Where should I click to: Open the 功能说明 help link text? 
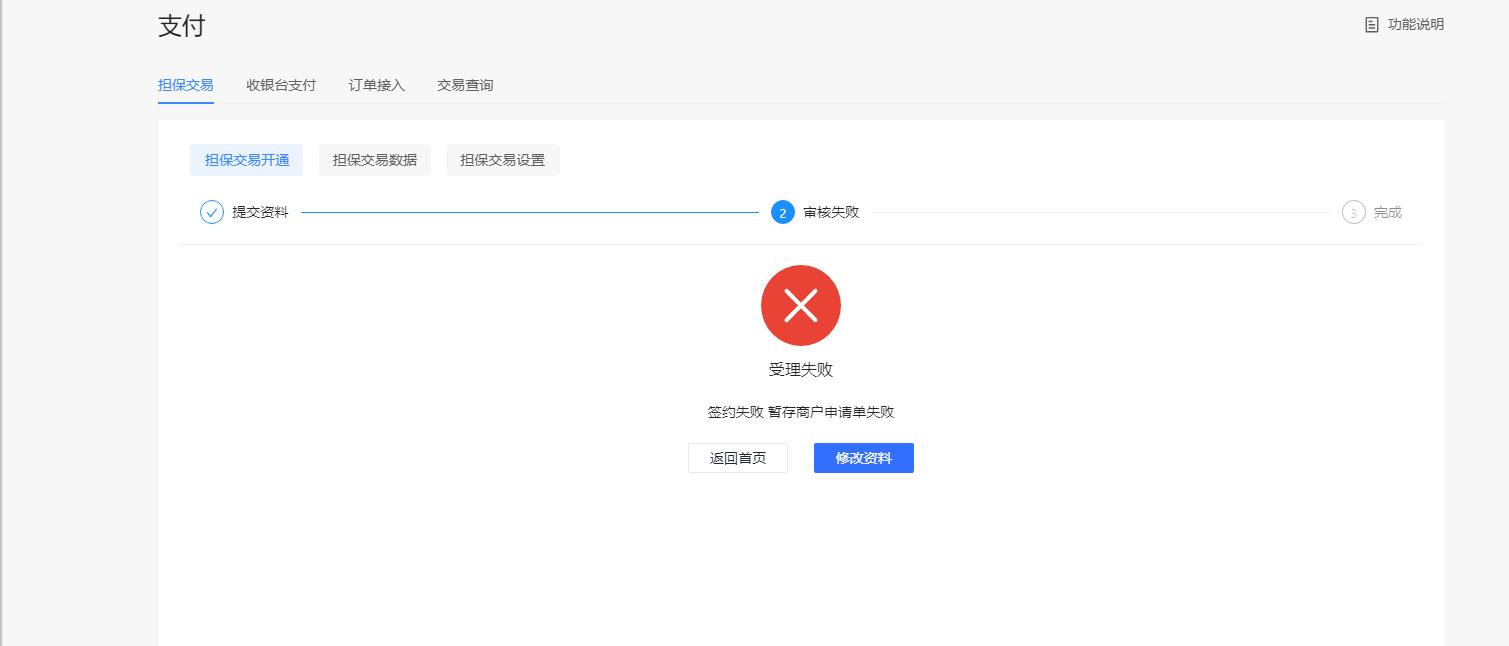[1415, 25]
